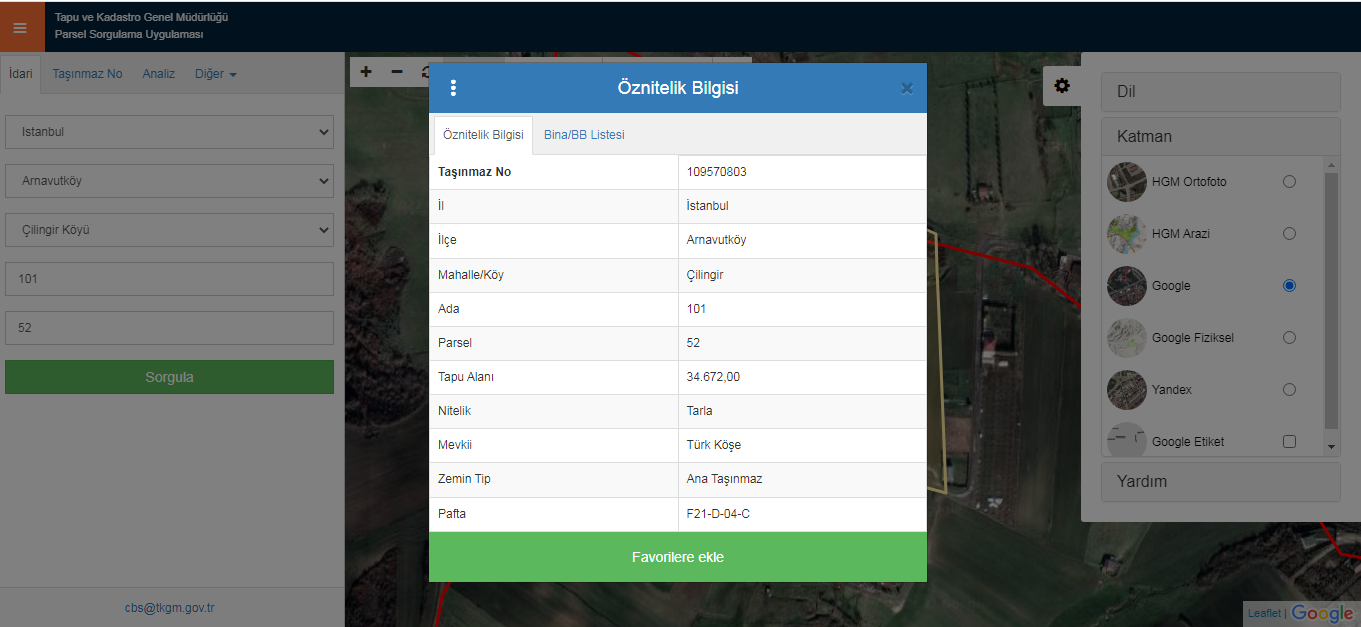1361x627 pixels.
Task: Expand the Arnavutköy district dropdown
Action: tap(169, 181)
